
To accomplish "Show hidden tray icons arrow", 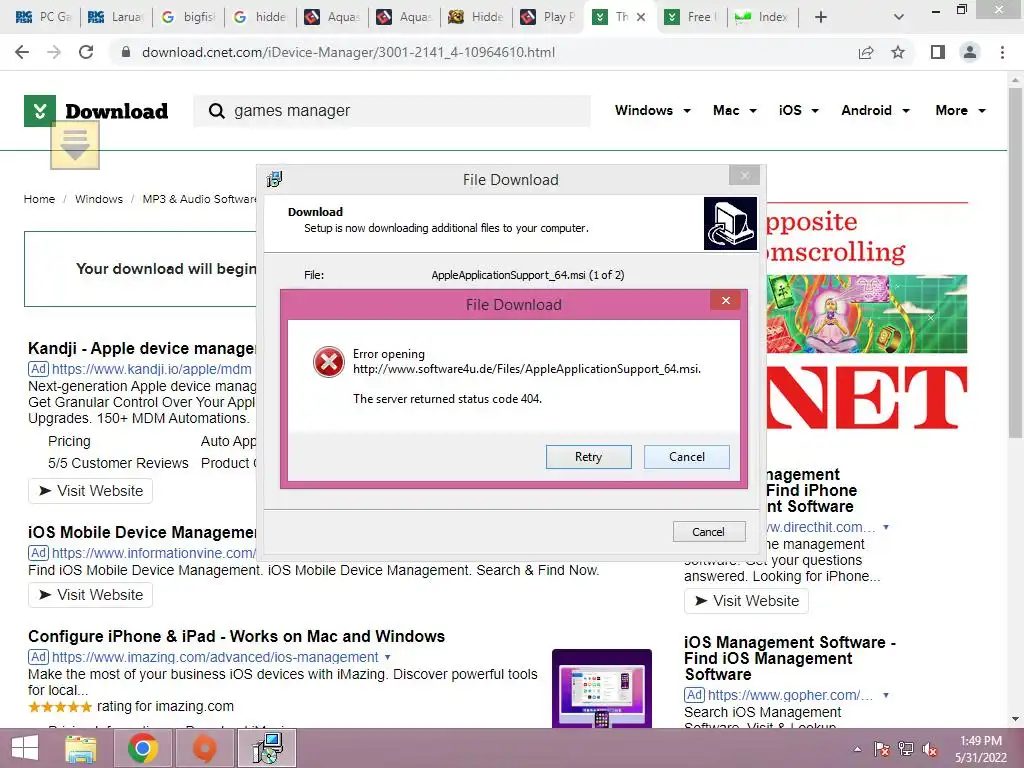I will coord(857,749).
